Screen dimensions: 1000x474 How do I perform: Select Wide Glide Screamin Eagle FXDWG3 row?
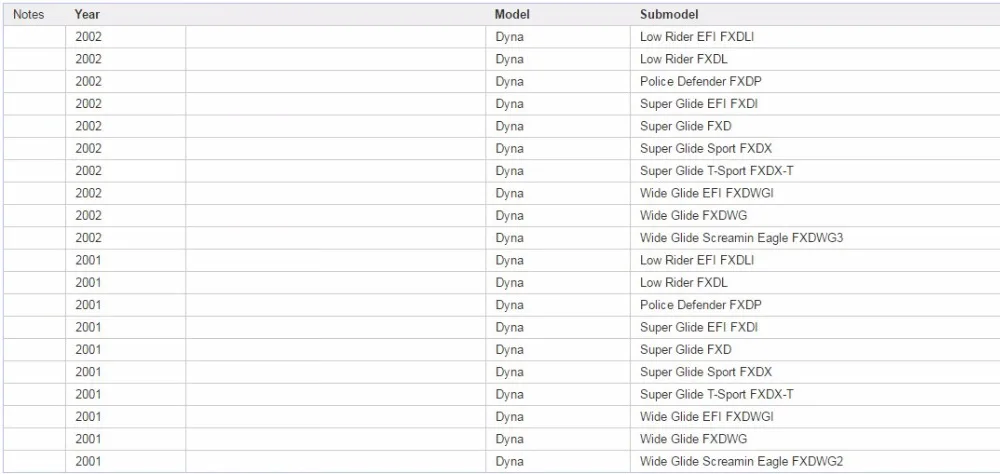500,238
